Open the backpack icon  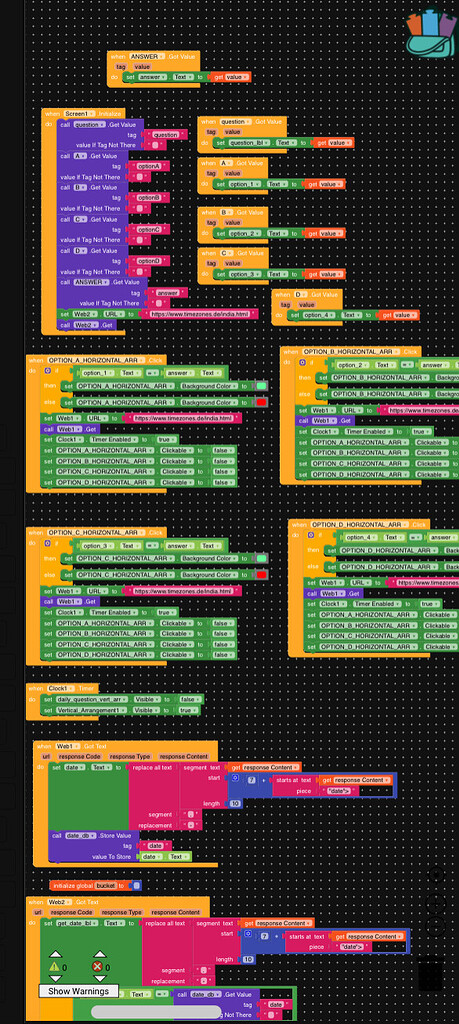tap(431, 33)
